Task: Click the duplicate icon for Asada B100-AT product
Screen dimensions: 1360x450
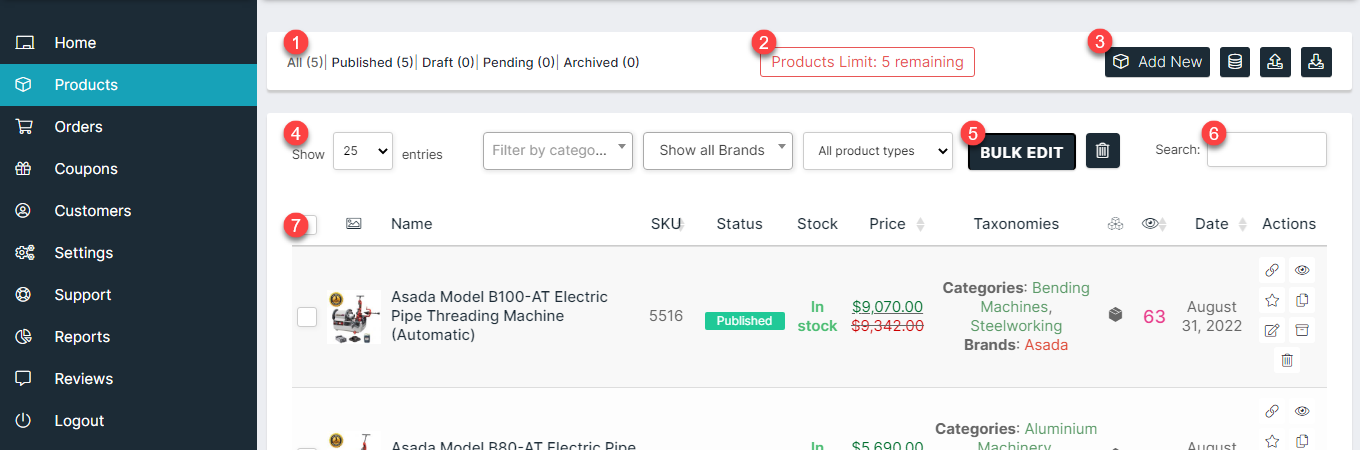Action: (1302, 300)
